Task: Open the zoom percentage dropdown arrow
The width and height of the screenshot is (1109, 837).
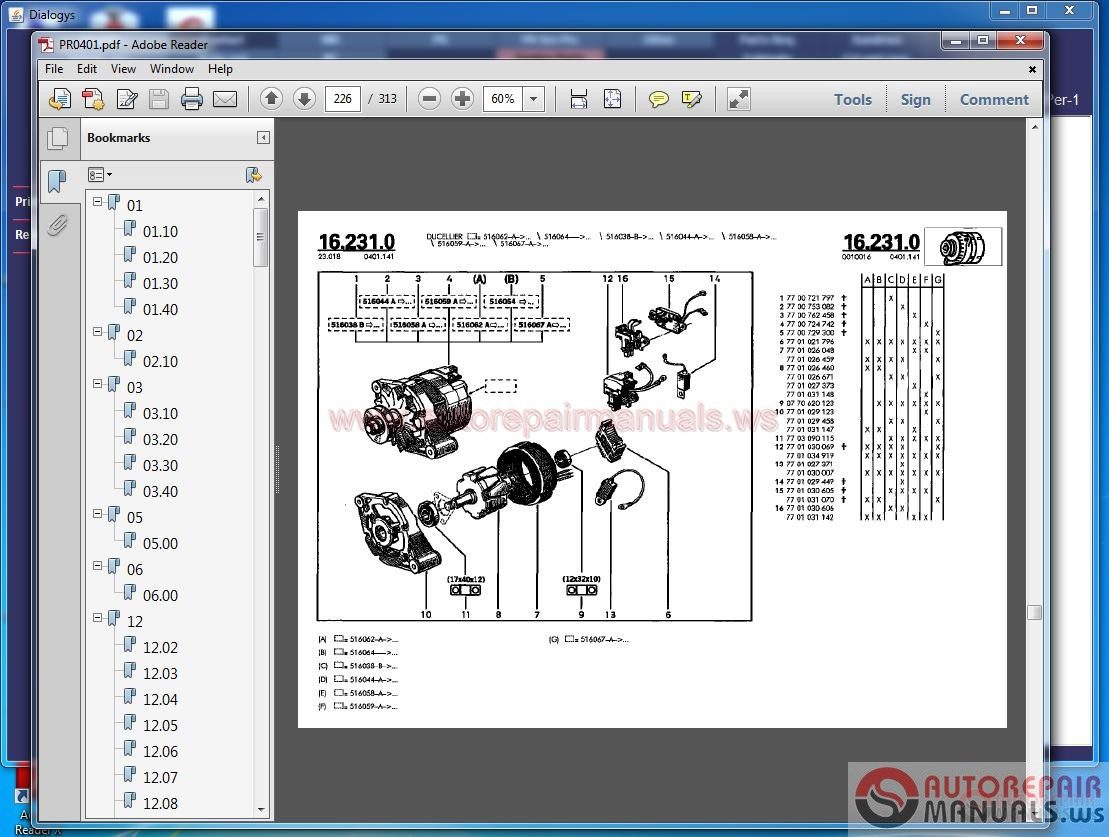Action: point(533,99)
